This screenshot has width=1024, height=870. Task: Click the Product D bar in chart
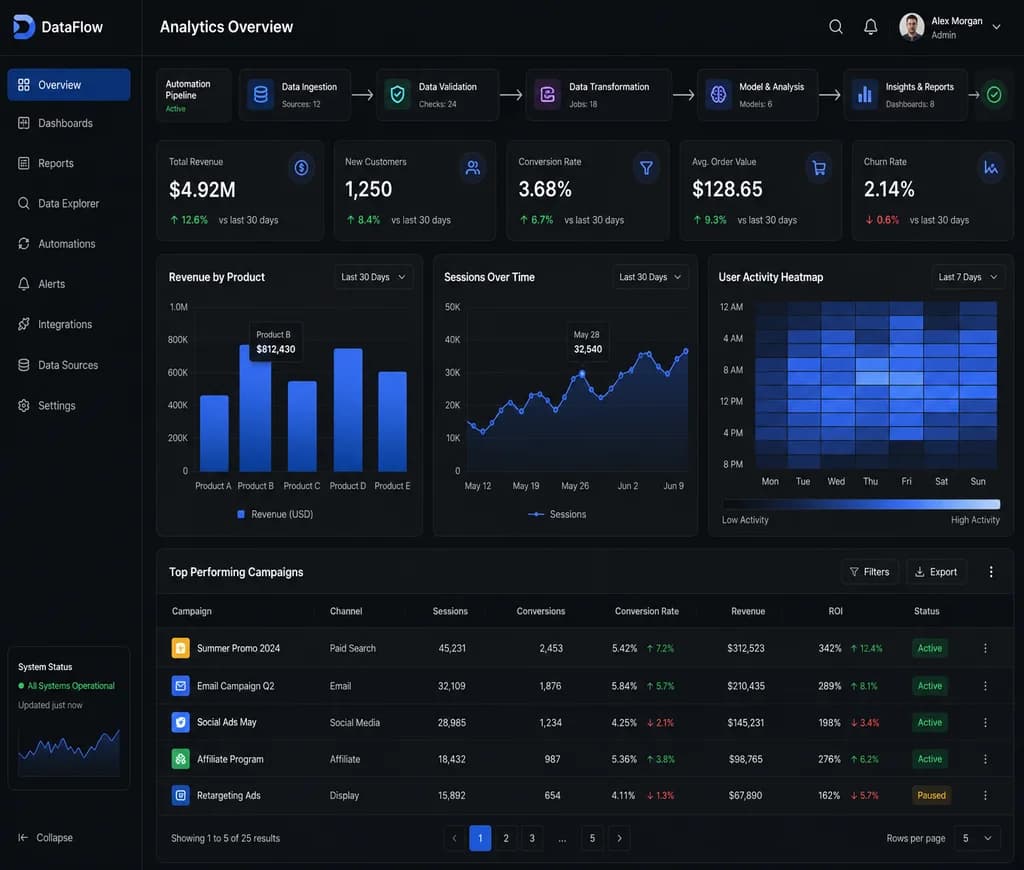tap(348, 410)
